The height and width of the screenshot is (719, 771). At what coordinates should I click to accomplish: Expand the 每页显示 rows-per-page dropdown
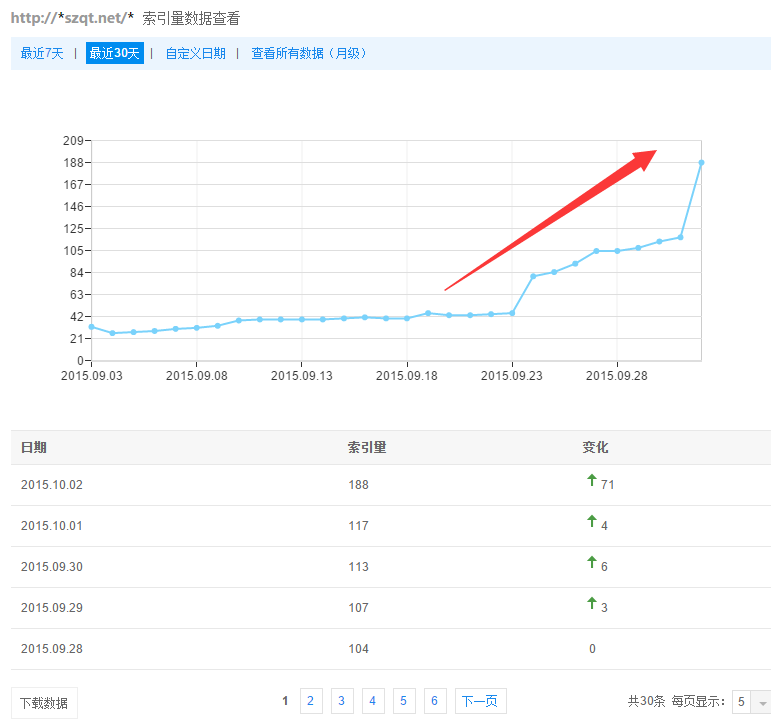pyautogui.click(x=761, y=702)
